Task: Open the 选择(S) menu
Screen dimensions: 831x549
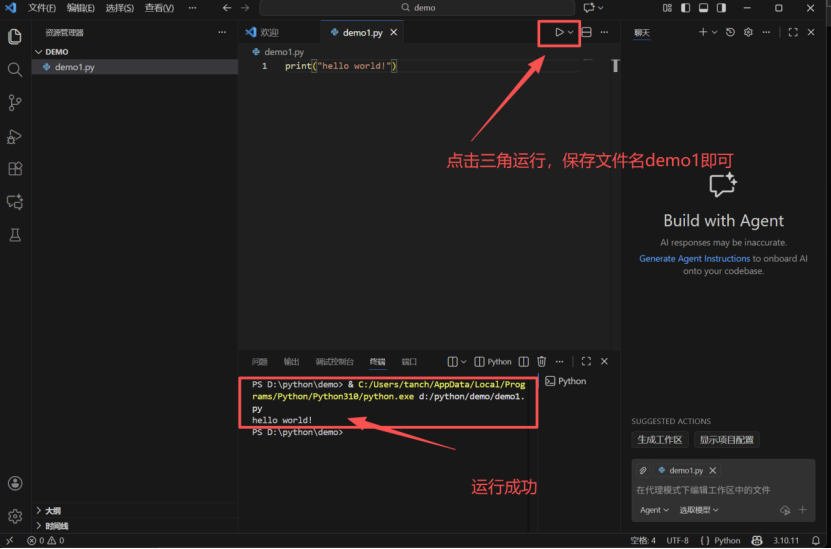Action: [x=120, y=8]
